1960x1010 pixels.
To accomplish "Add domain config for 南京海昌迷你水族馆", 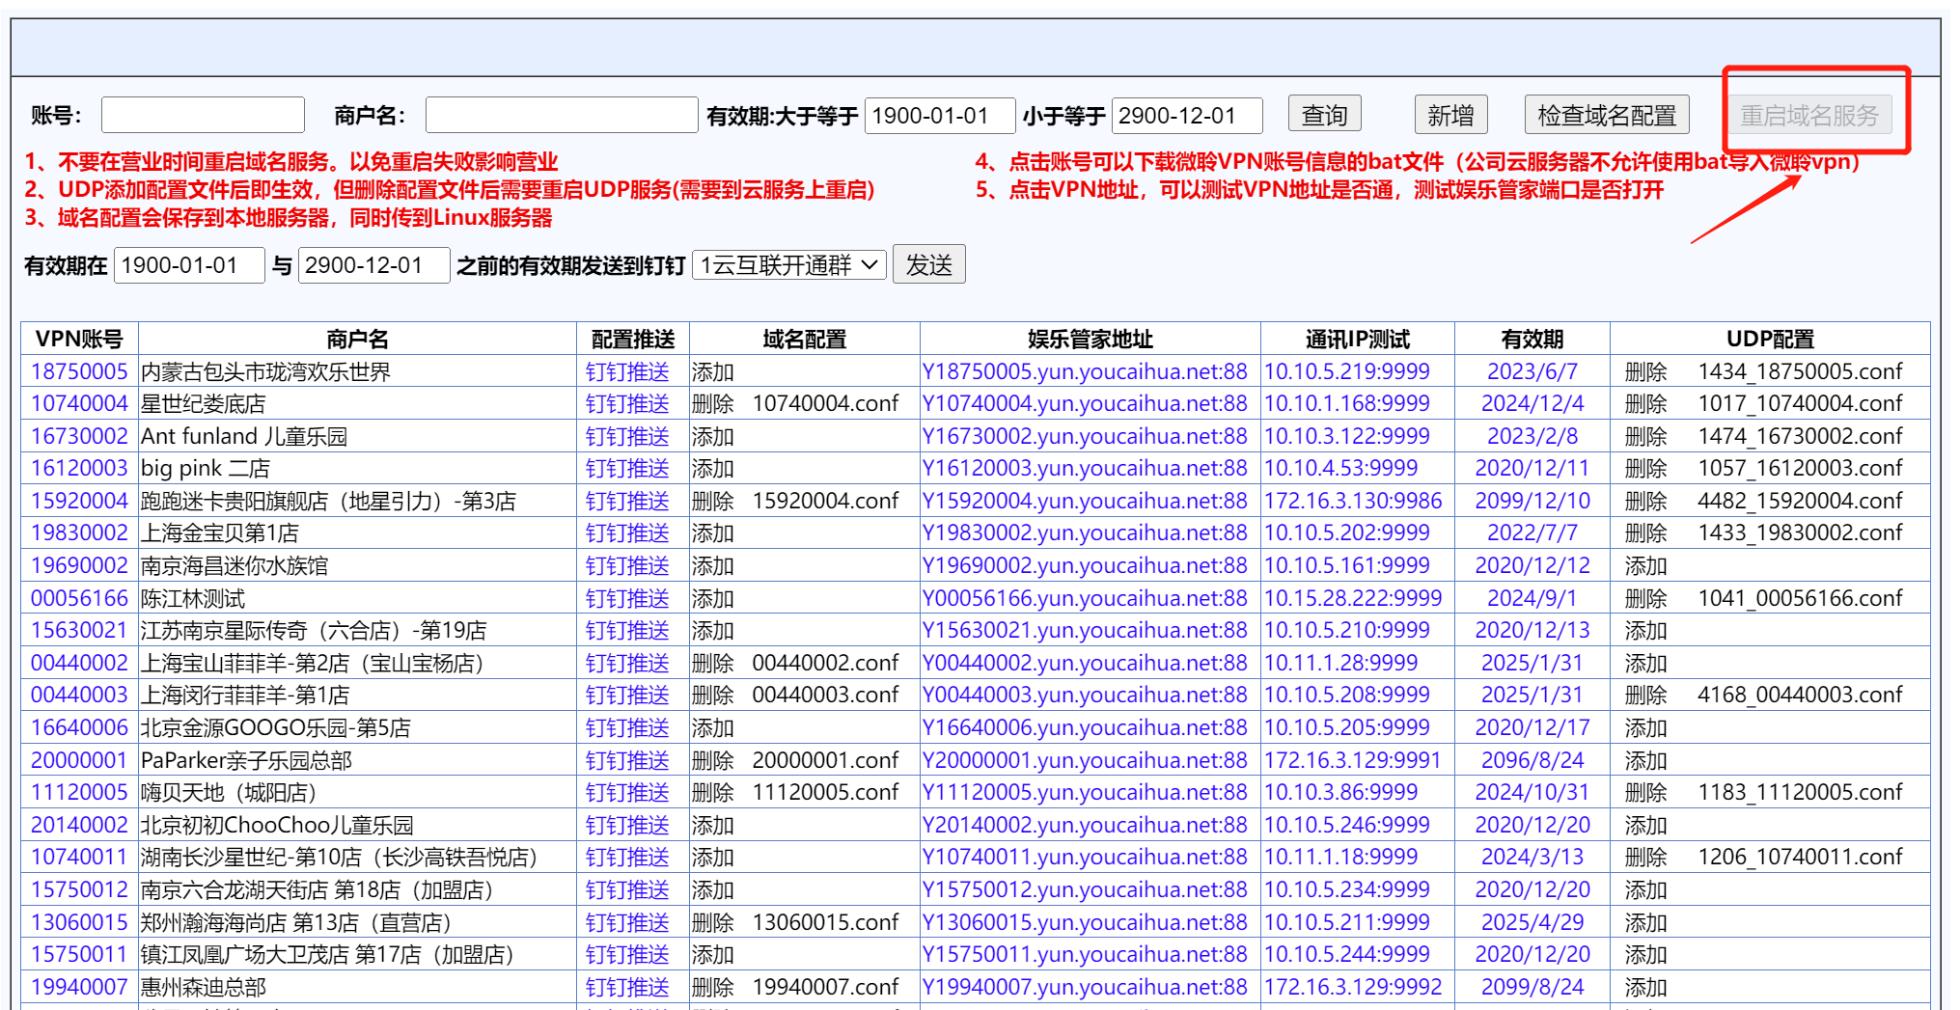I will 713,566.
